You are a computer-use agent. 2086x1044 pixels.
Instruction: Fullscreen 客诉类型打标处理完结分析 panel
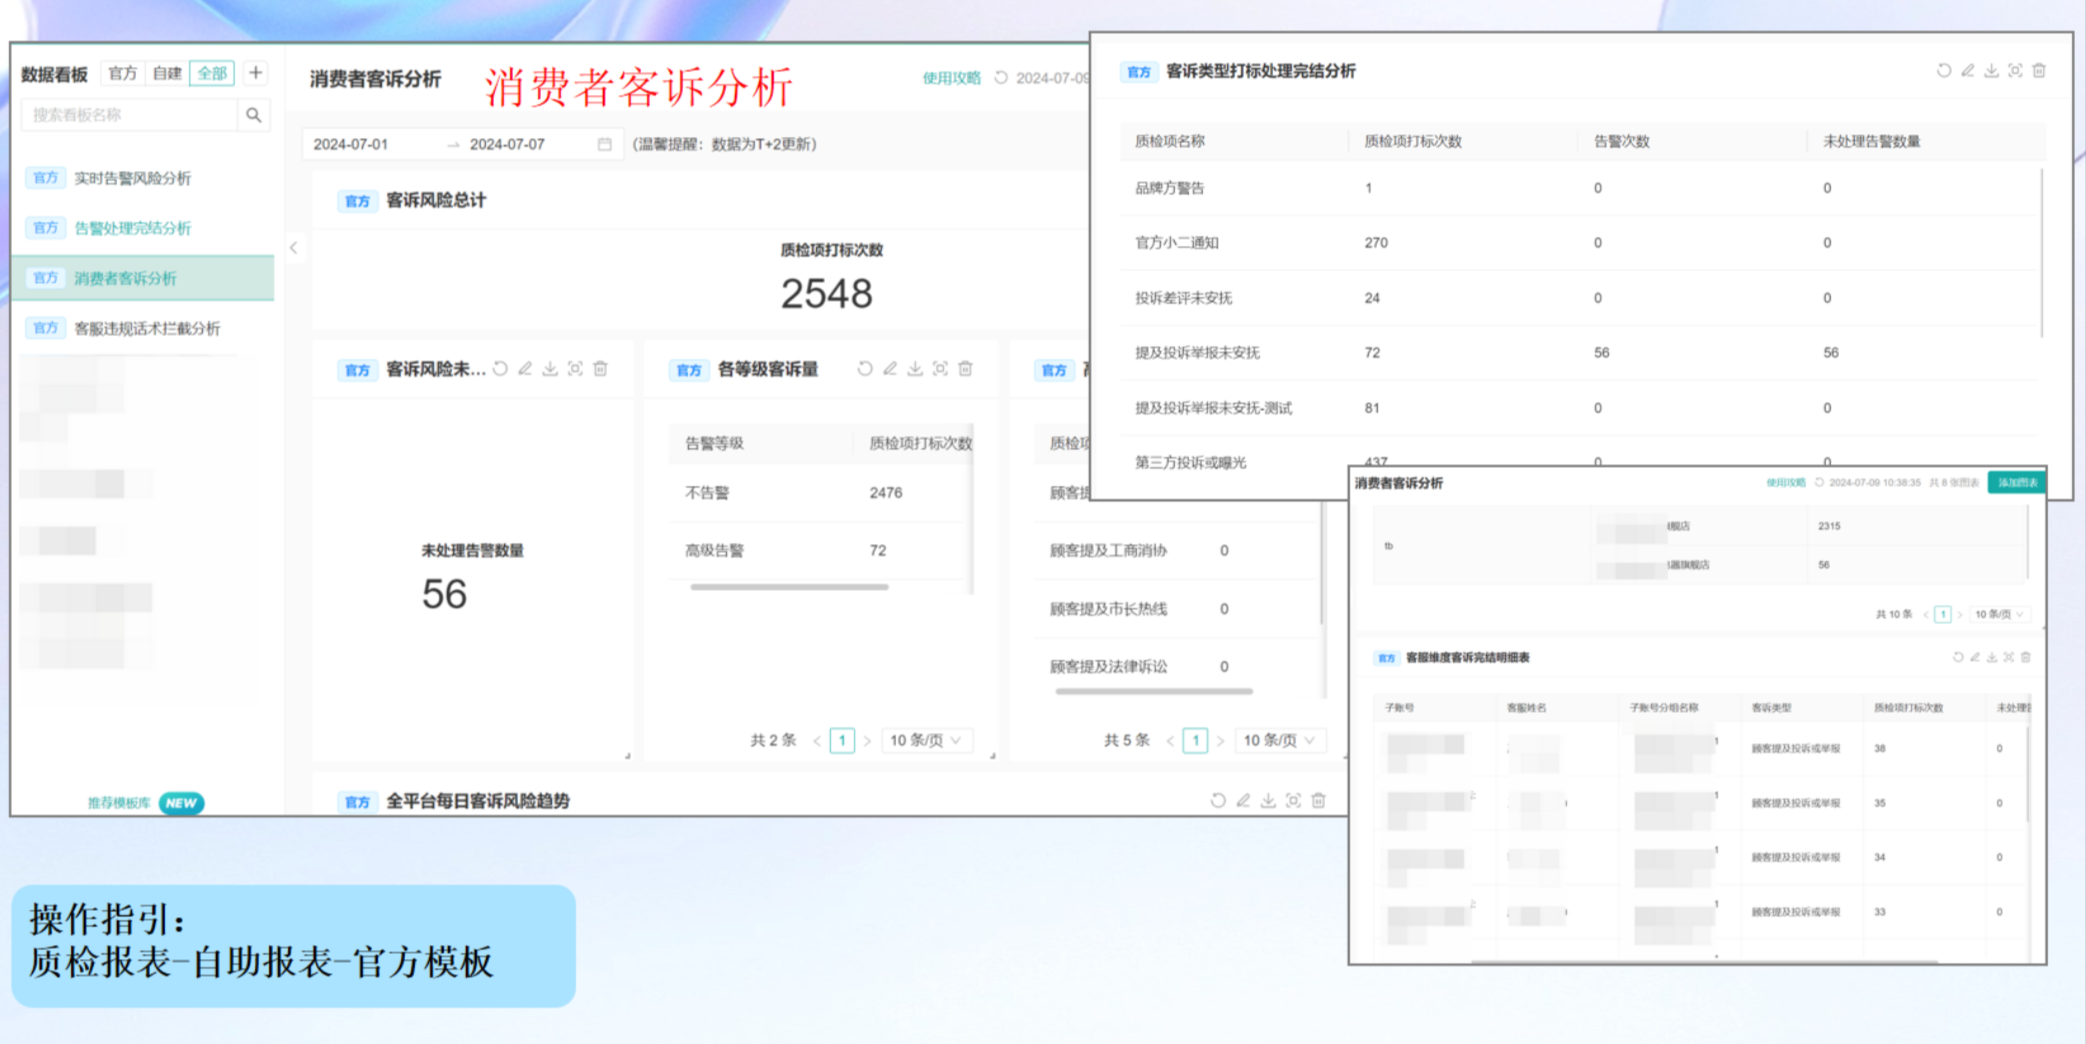2016,71
